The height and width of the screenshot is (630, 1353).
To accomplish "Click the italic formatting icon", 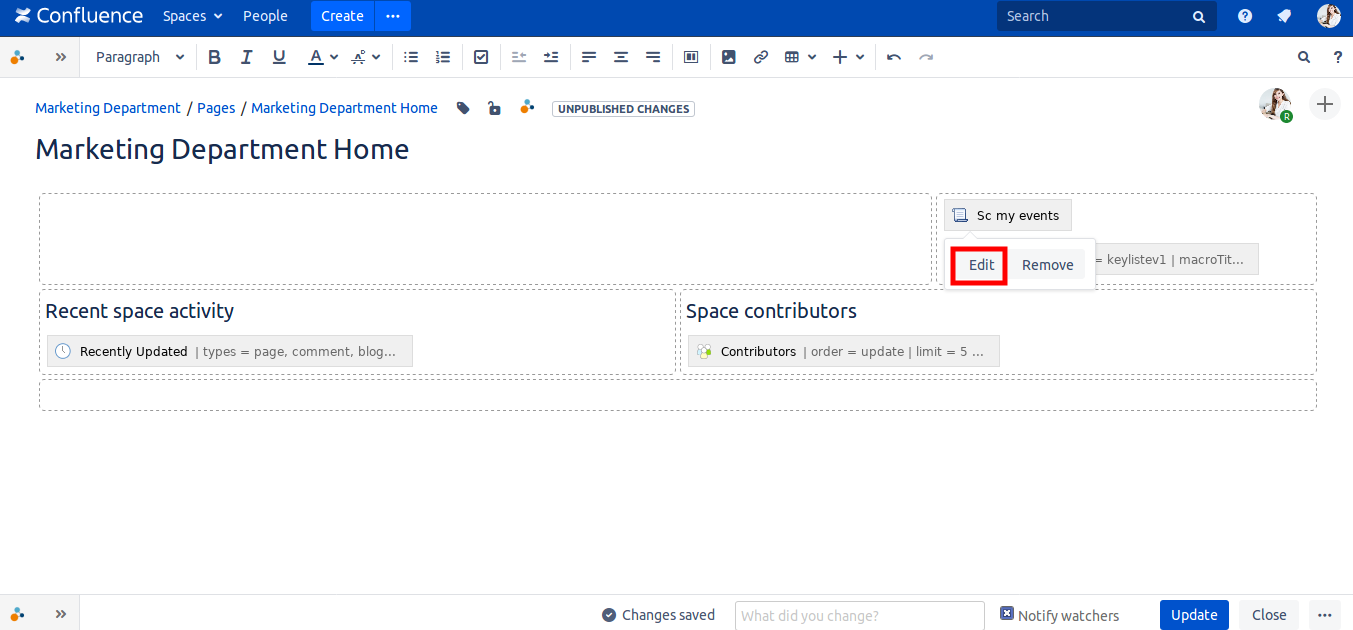I will pyautogui.click(x=246, y=57).
